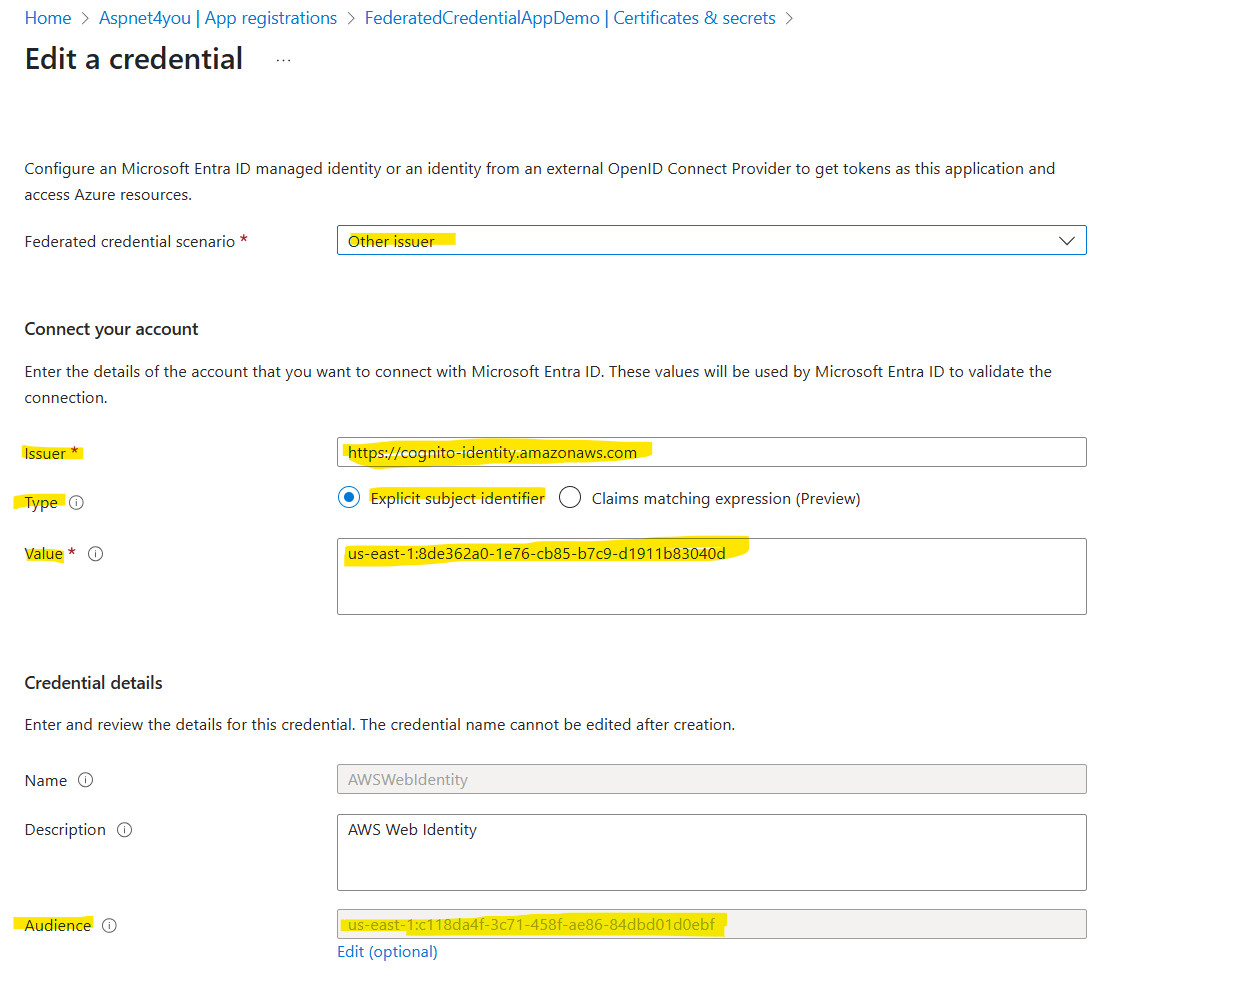1251x1008 pixels.
Task: Click the info icon next to Type
Action: click(76, 503)
